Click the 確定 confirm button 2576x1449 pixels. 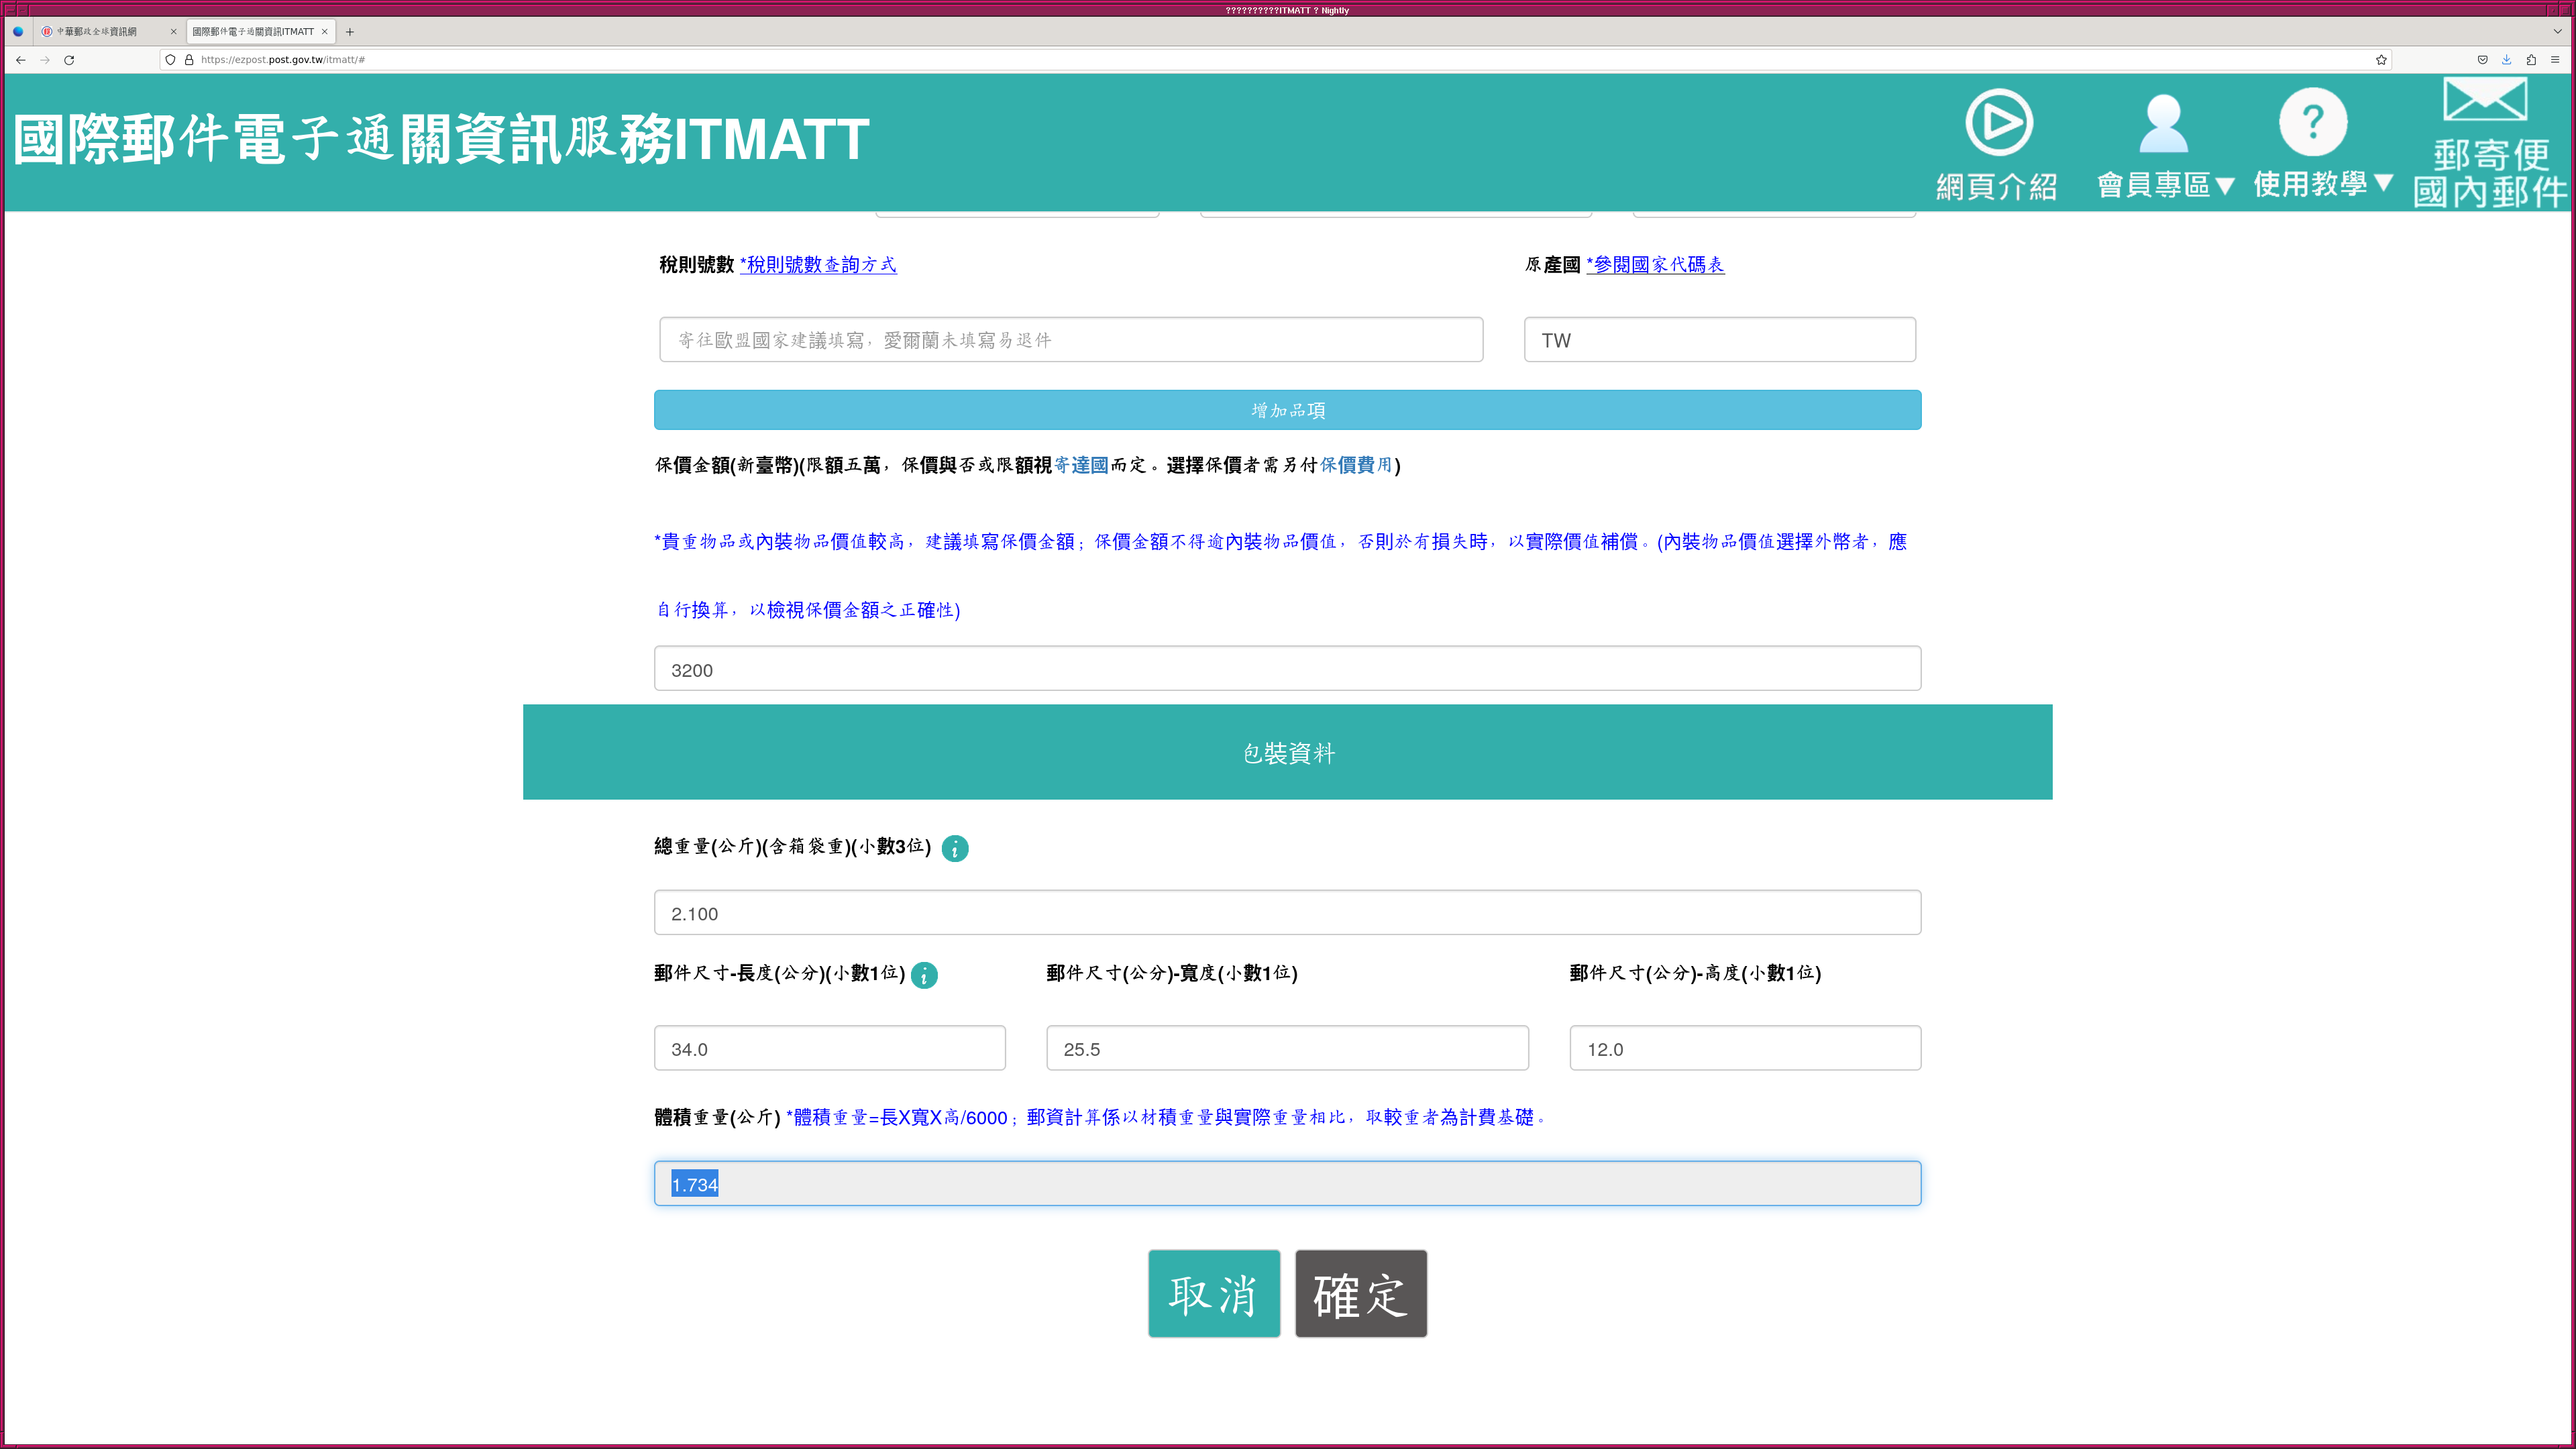[x=1360, y=1294]
